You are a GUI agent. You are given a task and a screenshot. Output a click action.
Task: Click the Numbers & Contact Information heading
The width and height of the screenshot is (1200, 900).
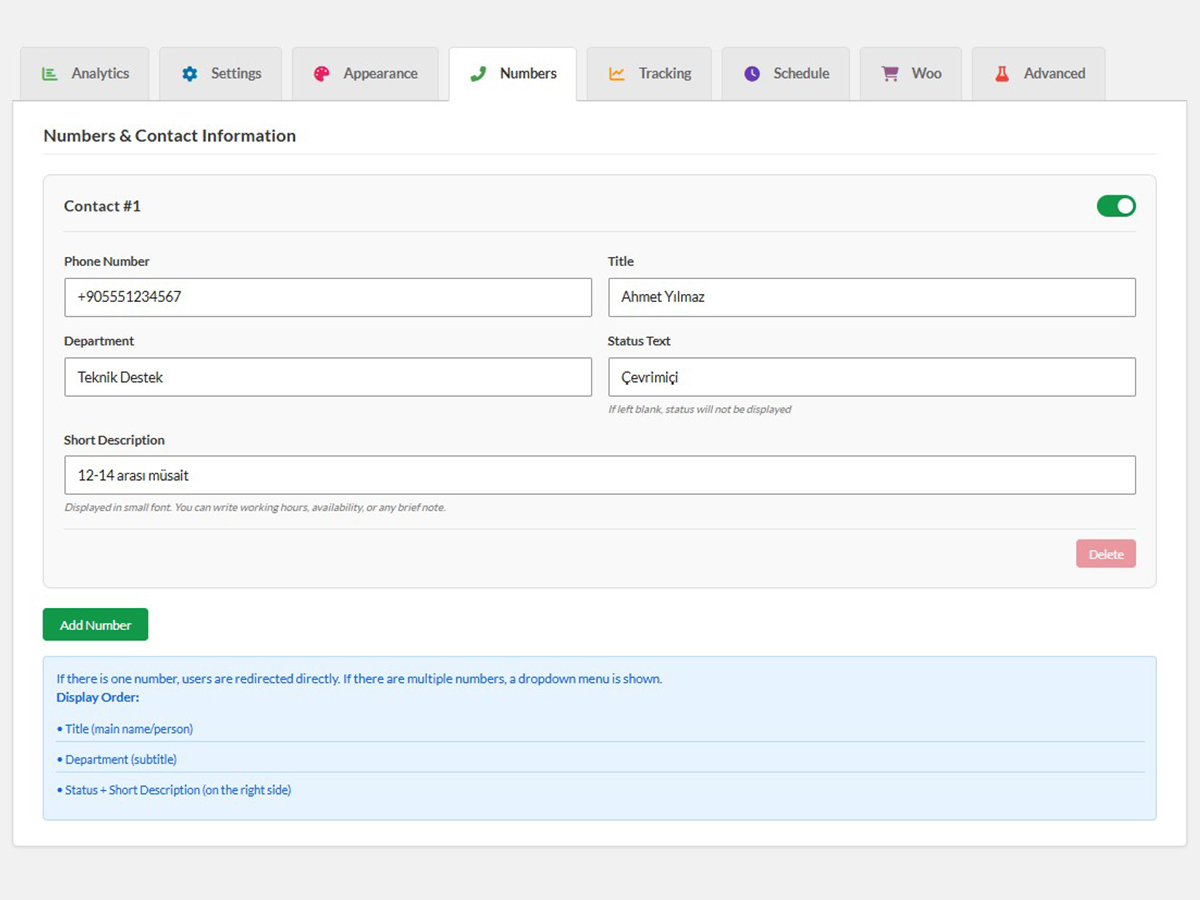[170, 136]
